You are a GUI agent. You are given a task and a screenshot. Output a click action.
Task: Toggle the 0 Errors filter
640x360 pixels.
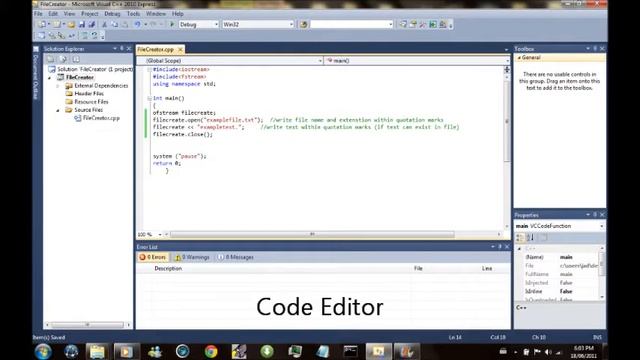pos(153,257)
